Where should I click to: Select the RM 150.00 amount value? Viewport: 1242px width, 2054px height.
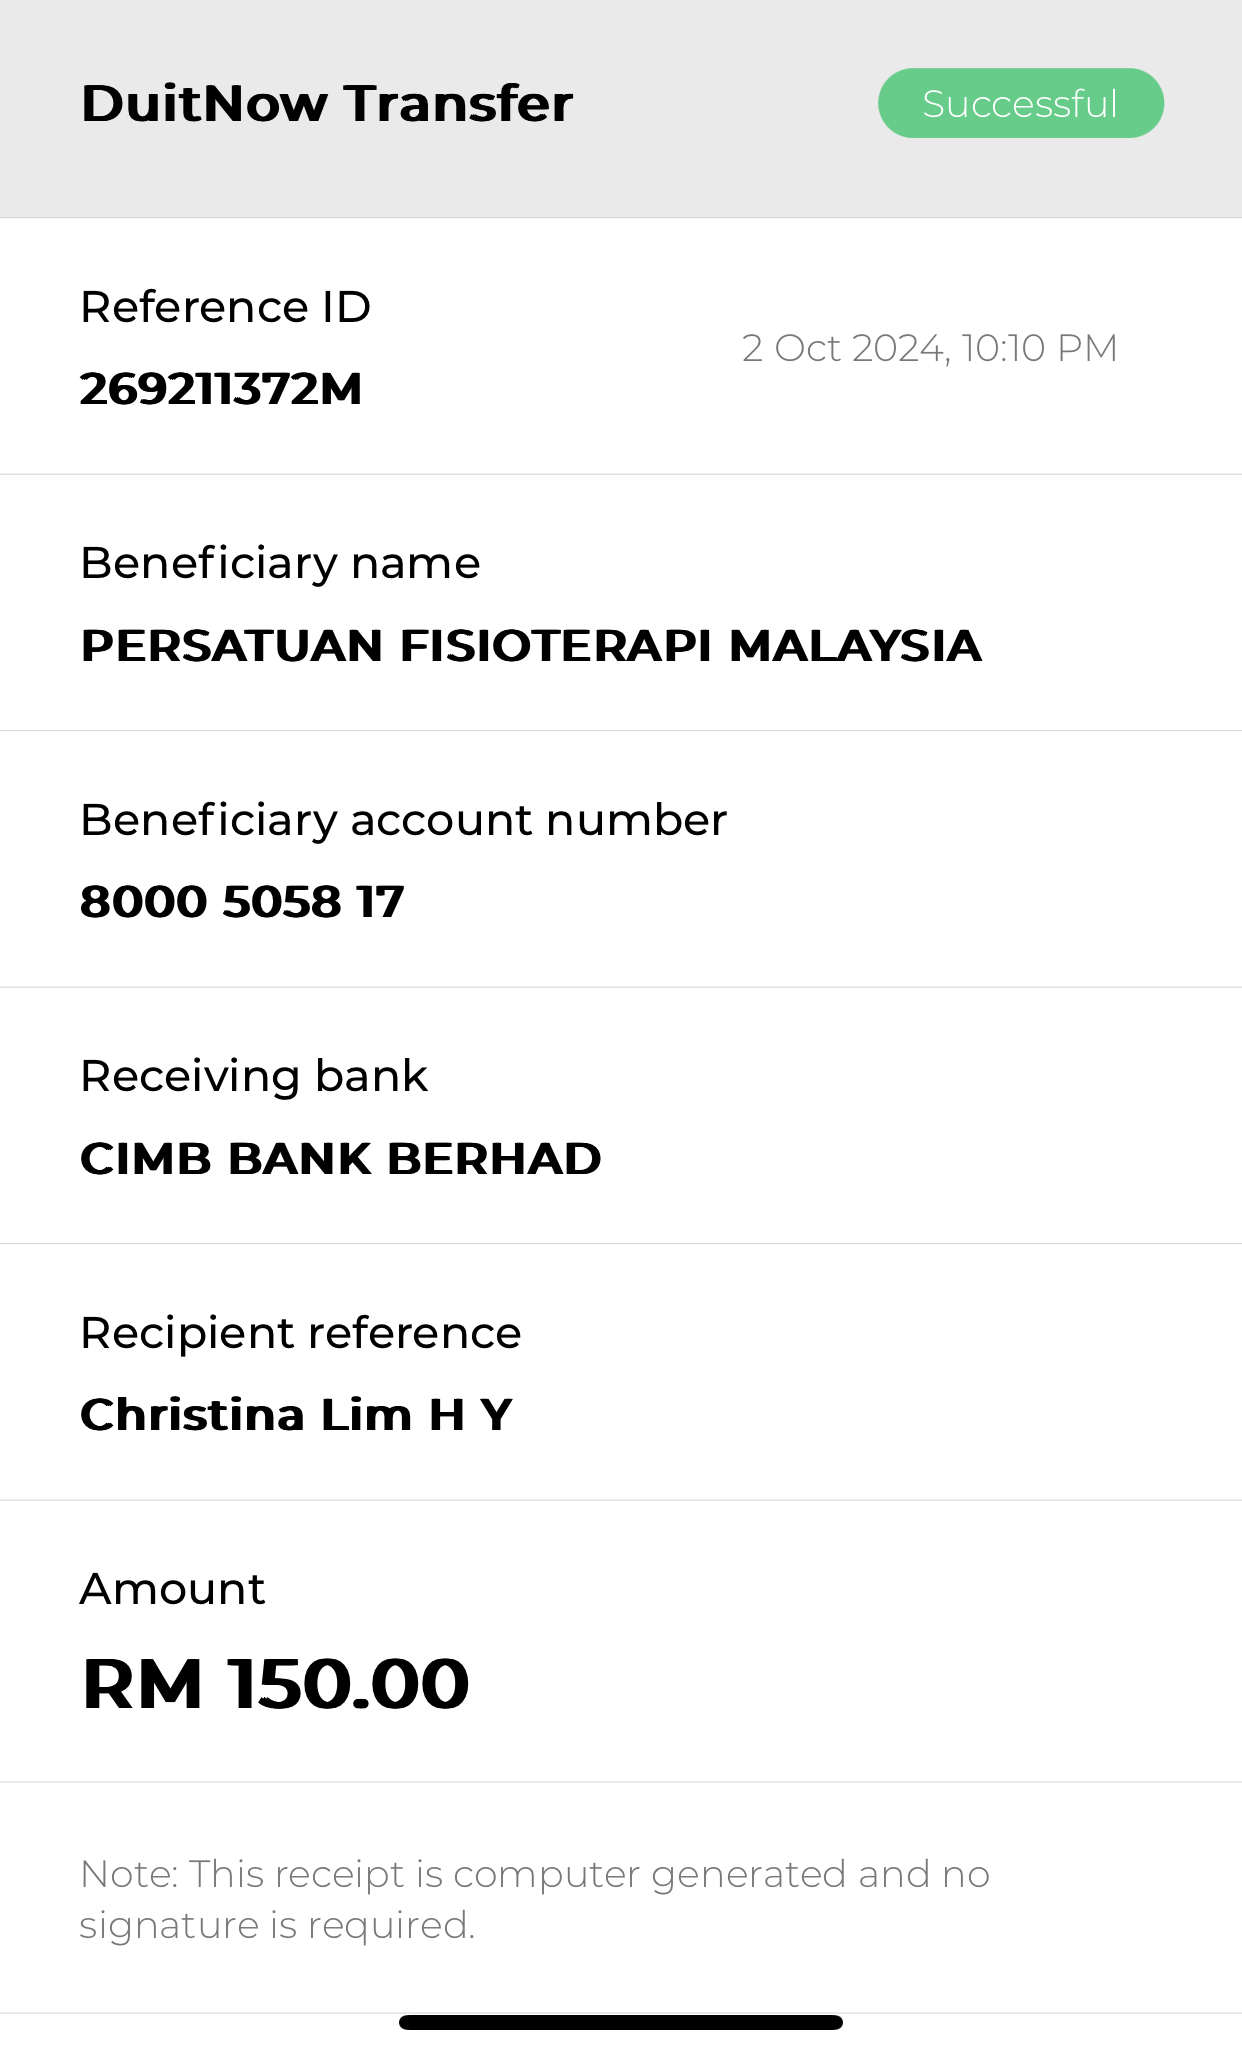pyautogui.click(x=275, y=1684)
